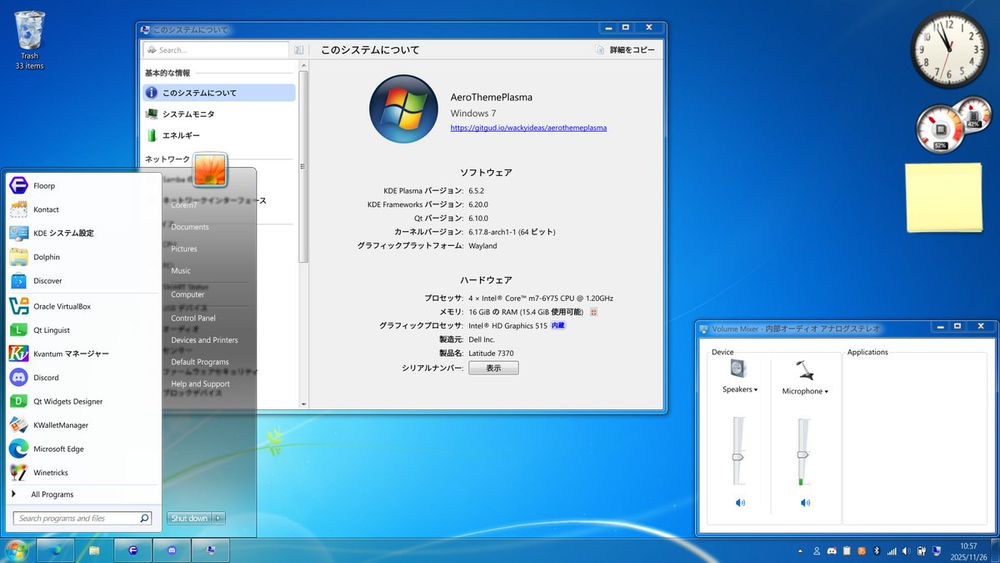Open the gitgud.io aerothemeplasma link
The height and width of the screenshot is (563, 1000).
[x=529, y=128]
